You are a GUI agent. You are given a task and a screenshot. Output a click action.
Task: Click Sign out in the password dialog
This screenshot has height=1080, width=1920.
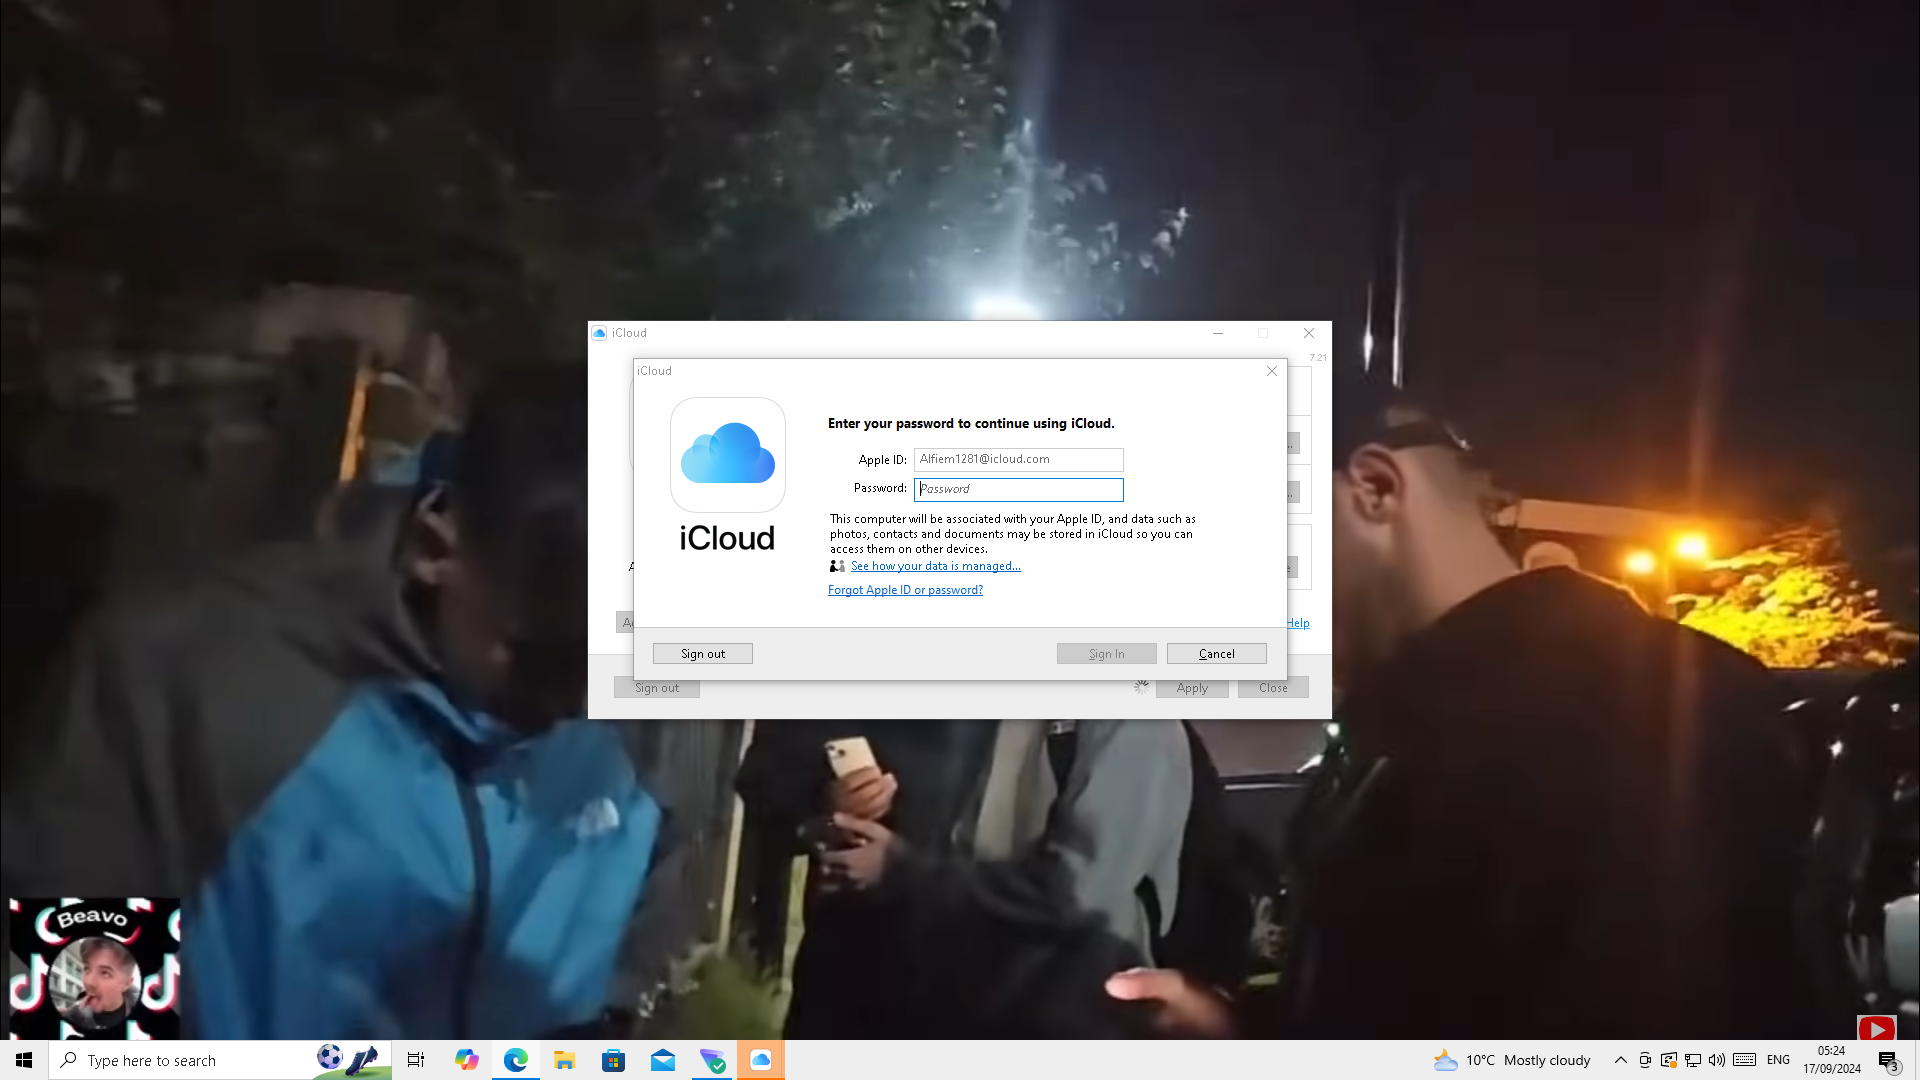703,654
